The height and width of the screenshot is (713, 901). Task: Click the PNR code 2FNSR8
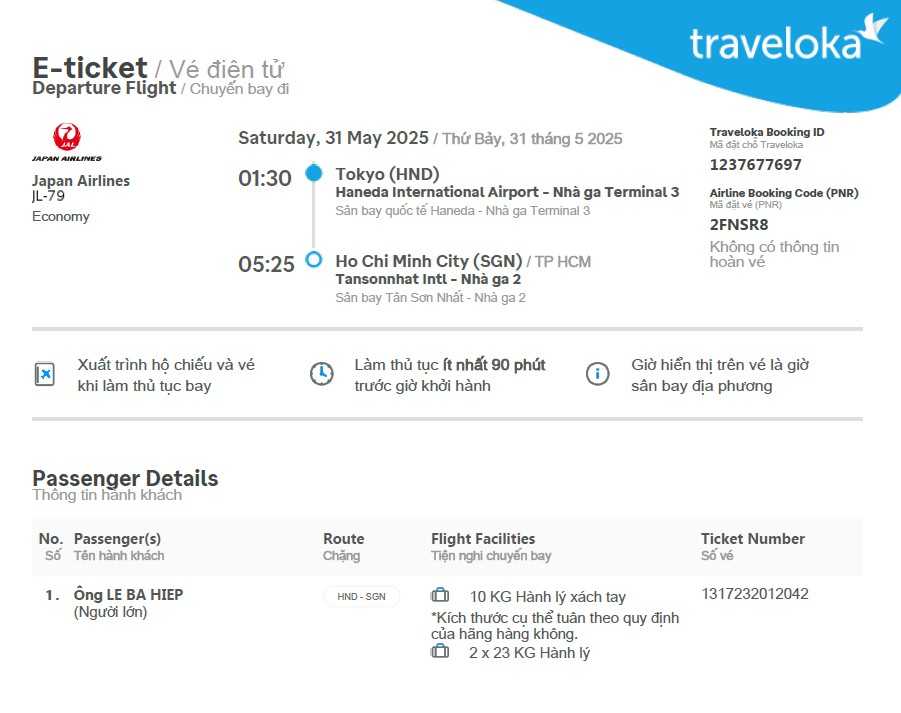pos(739,224)
